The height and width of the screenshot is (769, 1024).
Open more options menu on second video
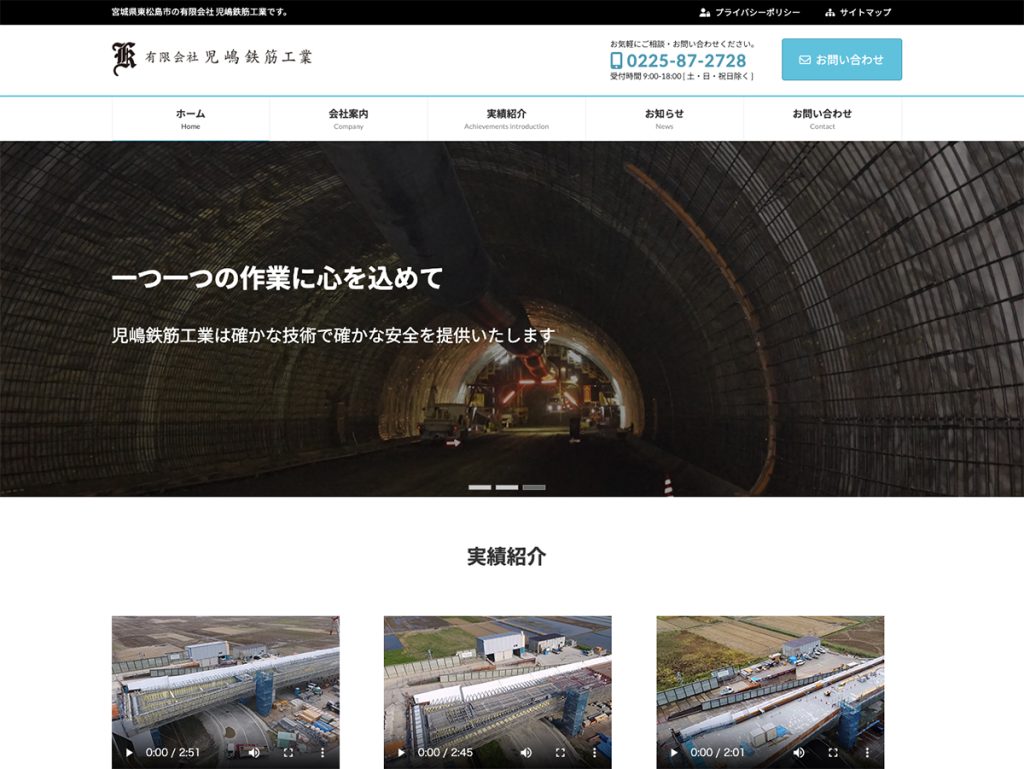click(593, 752)
